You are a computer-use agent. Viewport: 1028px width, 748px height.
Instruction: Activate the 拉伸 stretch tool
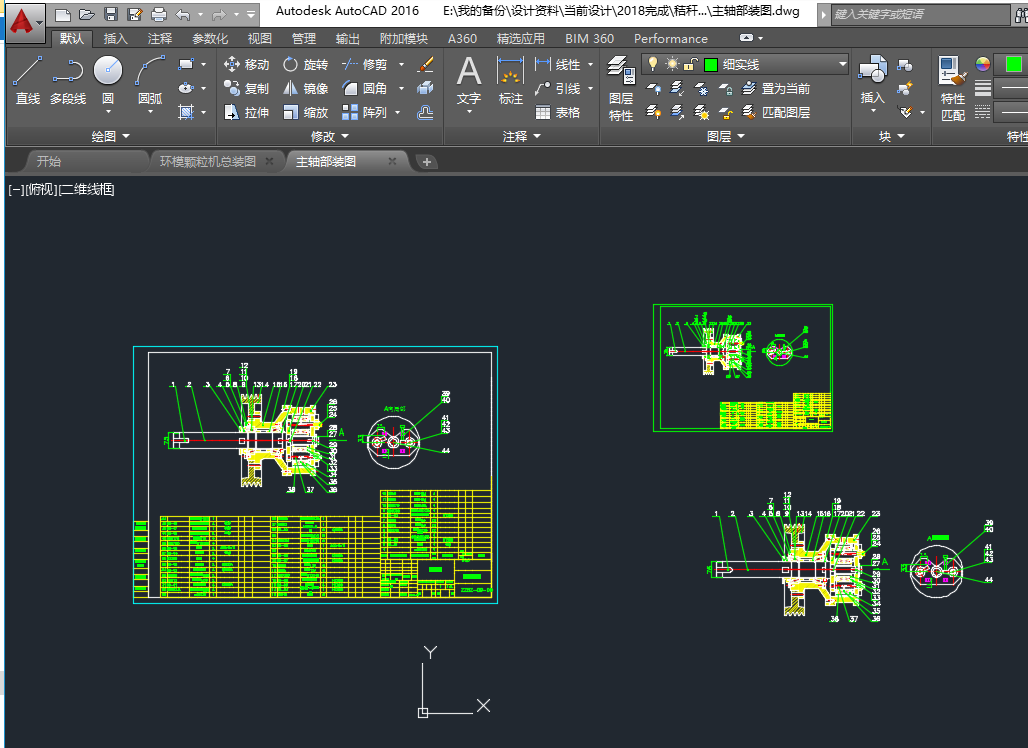click(247, 112)
